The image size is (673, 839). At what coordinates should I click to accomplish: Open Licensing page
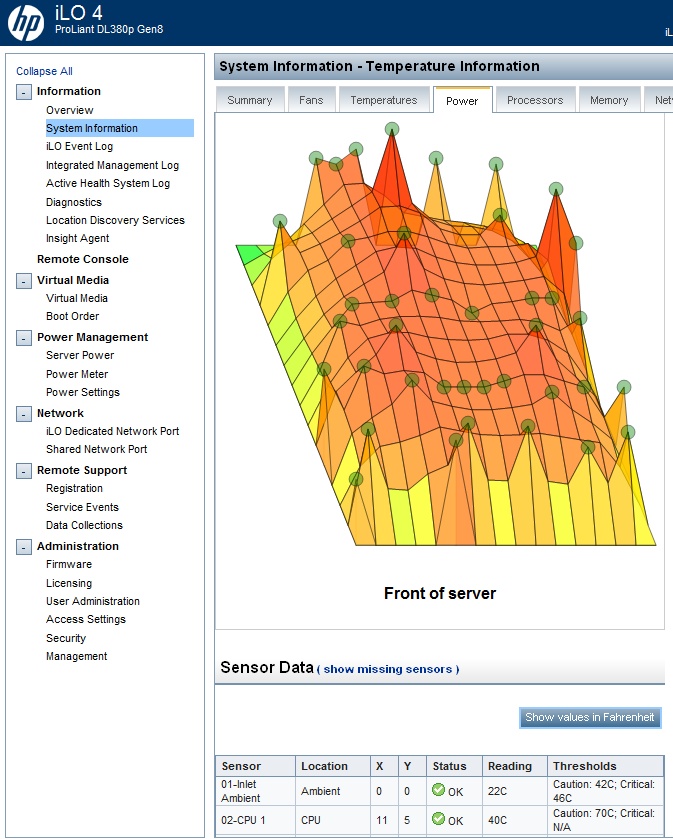(x=69, y=584)
